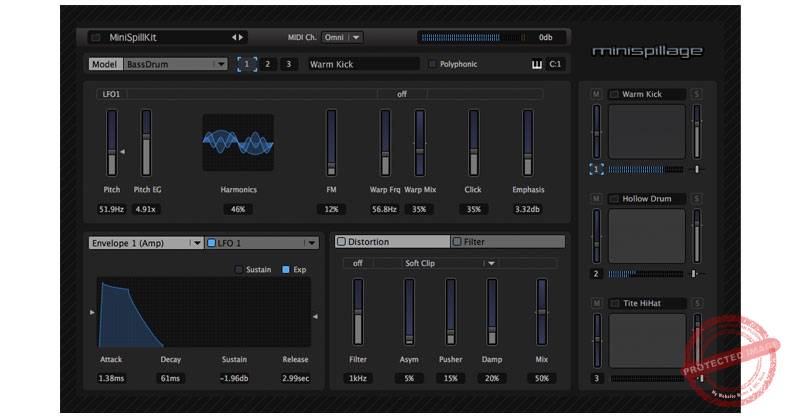The height and width of the screenshot is (417, 800).
Task: Click the FM slider
Action: (x=332, y=143)
